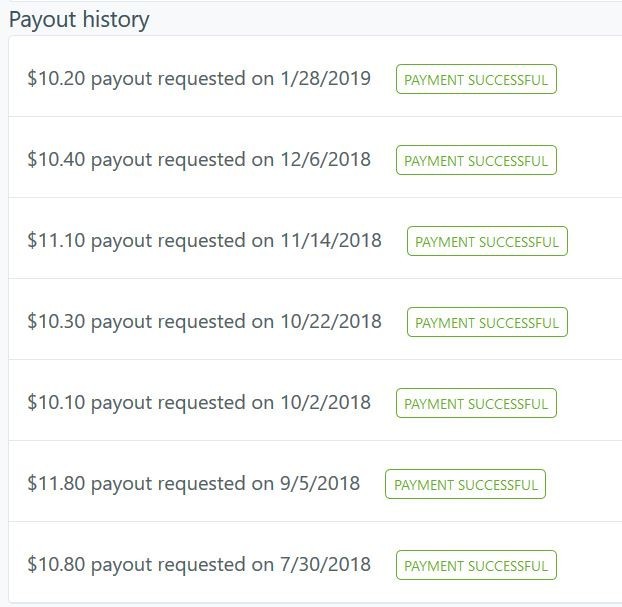622x607 pixels.
Task: Click Payment Successful badge for 7/30/2018 payout
Action: tap(476, 565)
